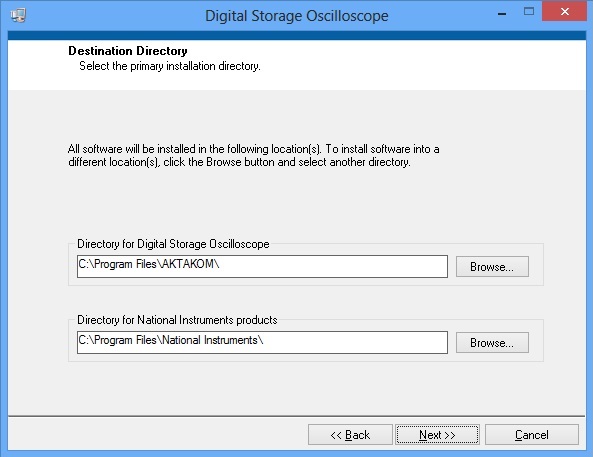Cancel the installation
This screenshot has height=457, width=593.
(531, 435)
